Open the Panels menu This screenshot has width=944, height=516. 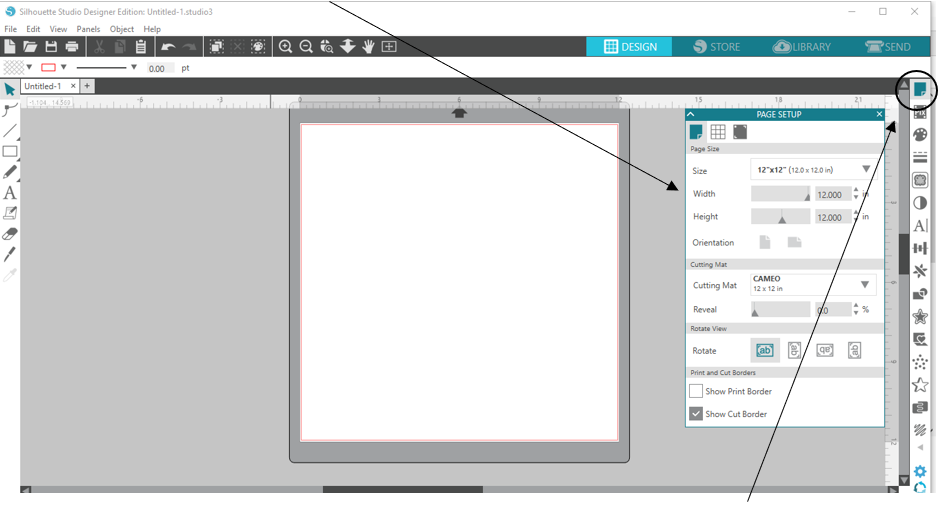[x=88, y=29]
